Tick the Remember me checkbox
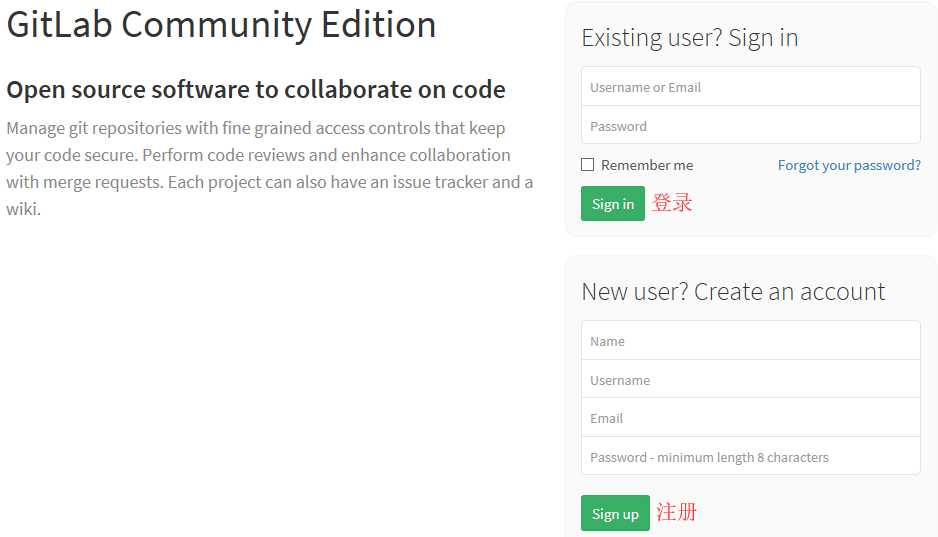 587,164
